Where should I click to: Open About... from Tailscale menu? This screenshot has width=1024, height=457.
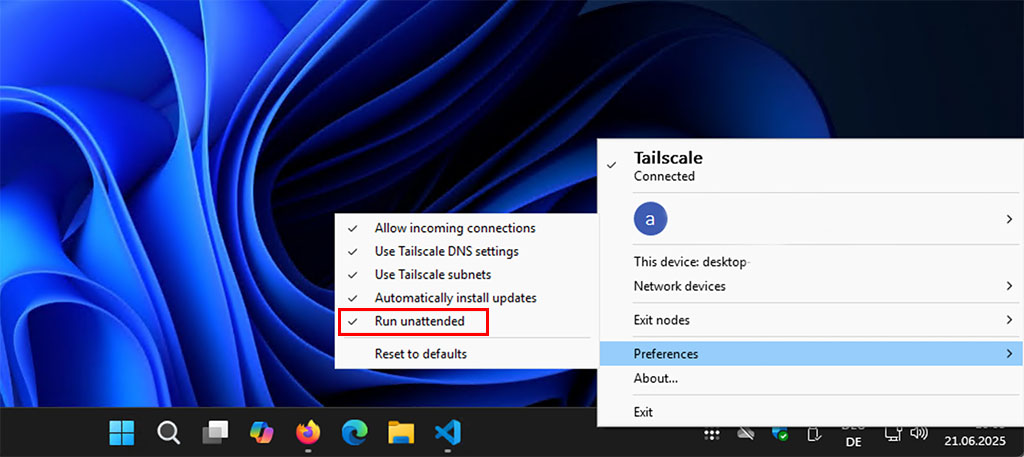(811, 378)
